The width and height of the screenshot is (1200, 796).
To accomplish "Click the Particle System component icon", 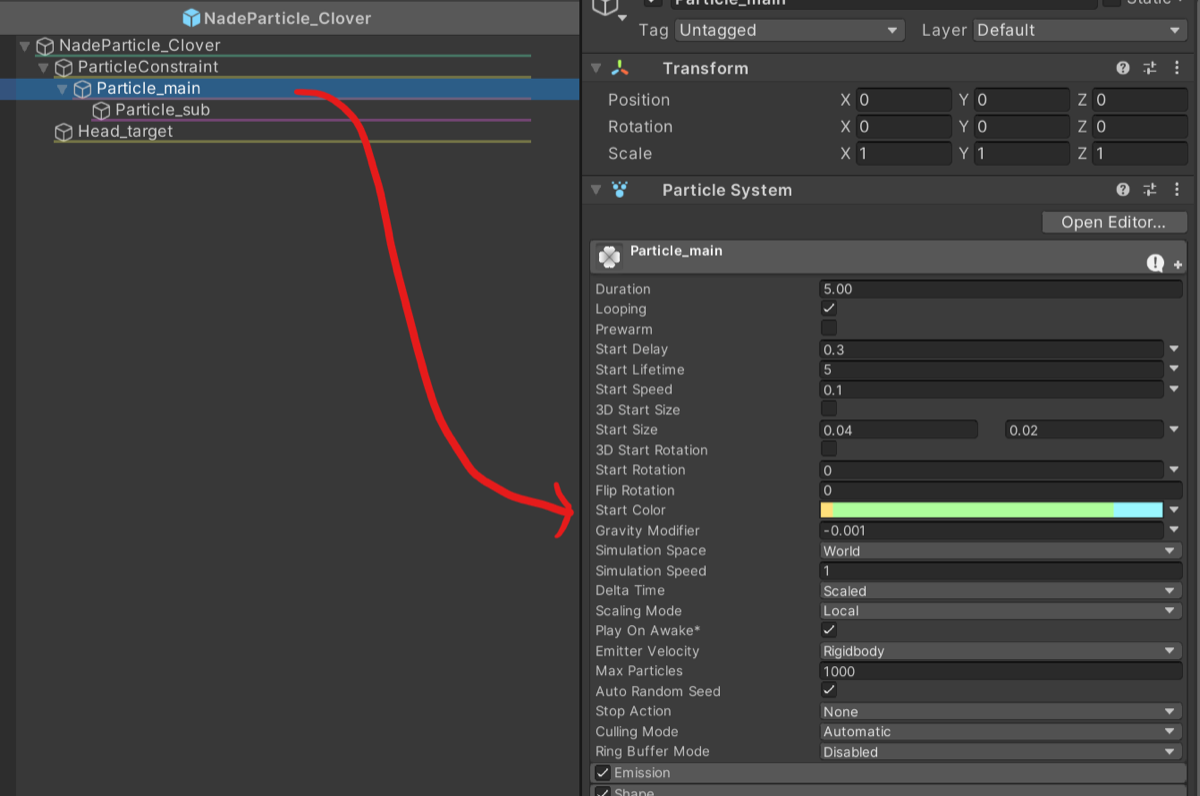I will (621, 190).
